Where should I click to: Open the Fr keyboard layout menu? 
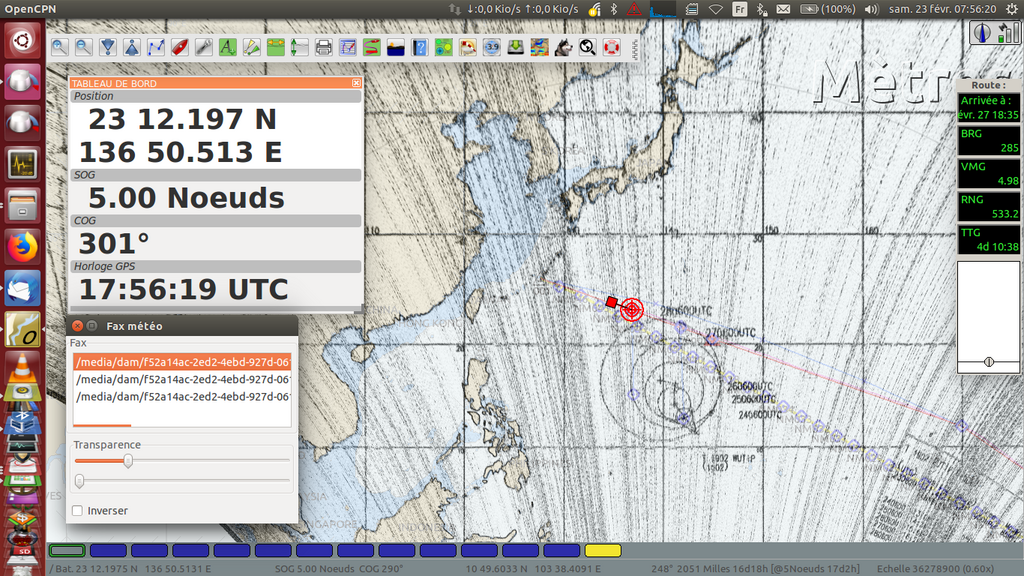tap(740, 9)
